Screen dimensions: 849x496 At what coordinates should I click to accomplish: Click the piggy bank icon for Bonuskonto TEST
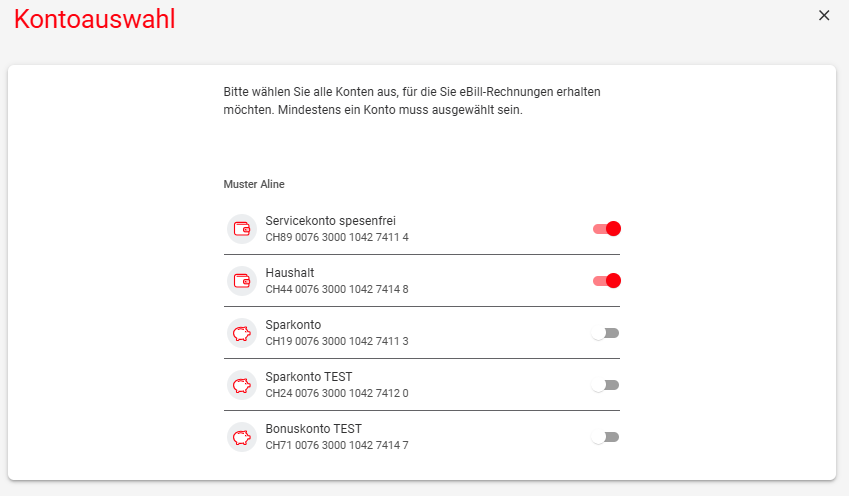point(241,437)
